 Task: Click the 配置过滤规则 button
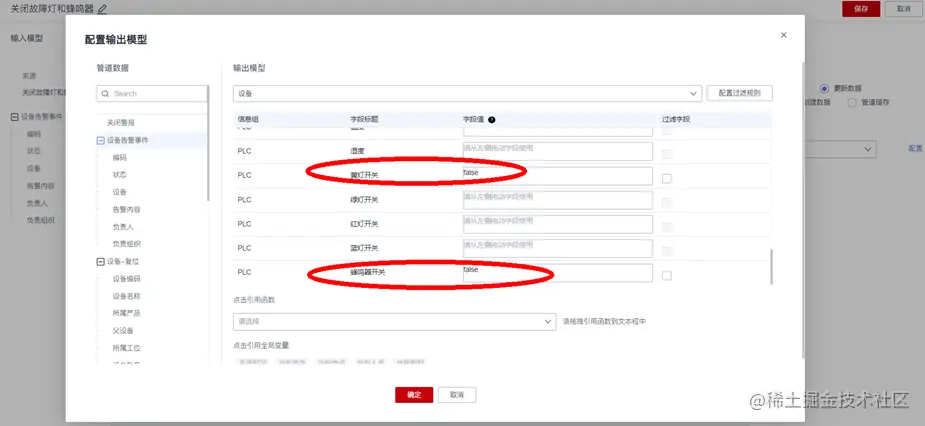[x=739, y=93]
